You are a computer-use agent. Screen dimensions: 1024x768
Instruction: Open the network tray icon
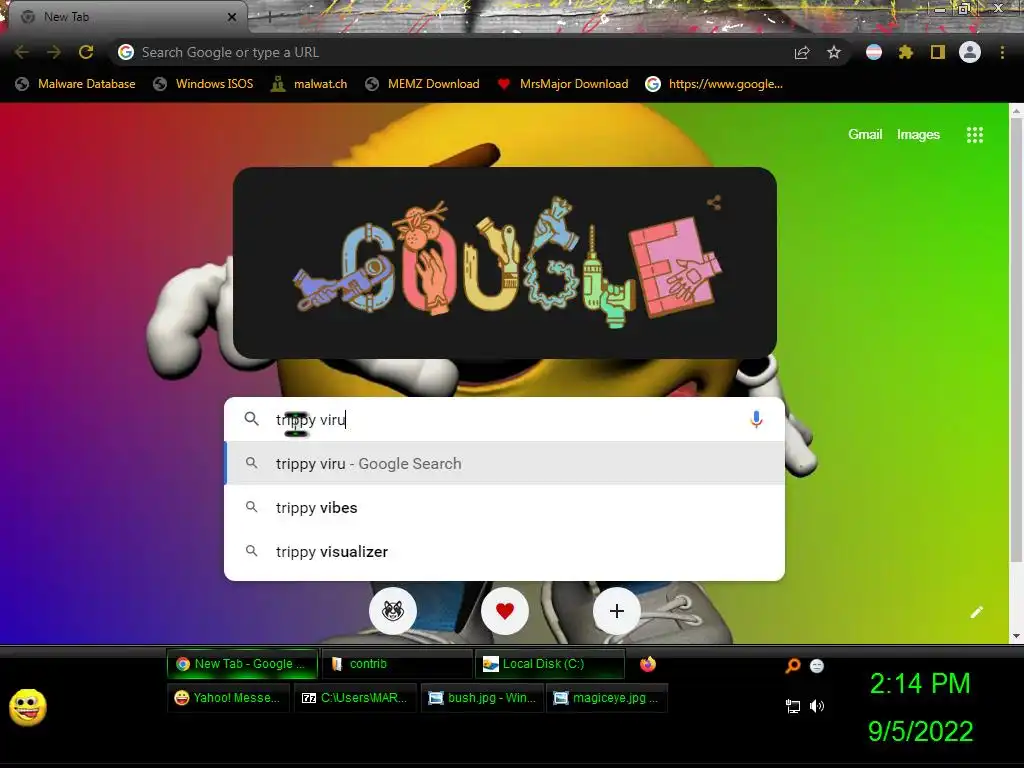(793, 706)
